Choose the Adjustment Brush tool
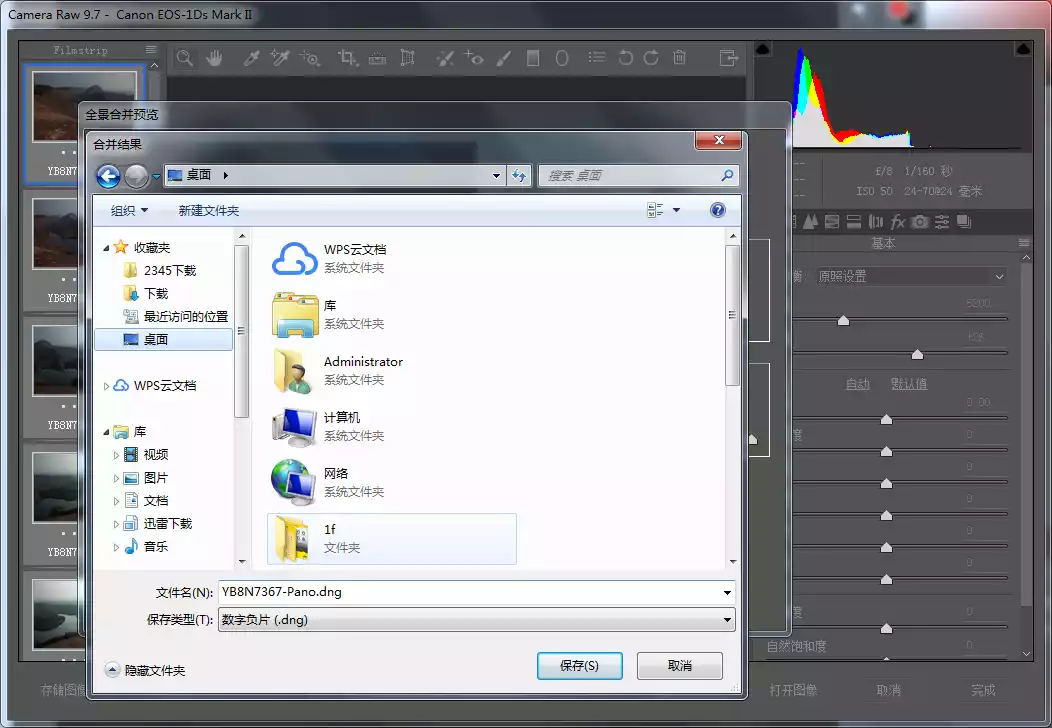Image resolution: width=1052 pixels, height=728 pixels. 504,59
